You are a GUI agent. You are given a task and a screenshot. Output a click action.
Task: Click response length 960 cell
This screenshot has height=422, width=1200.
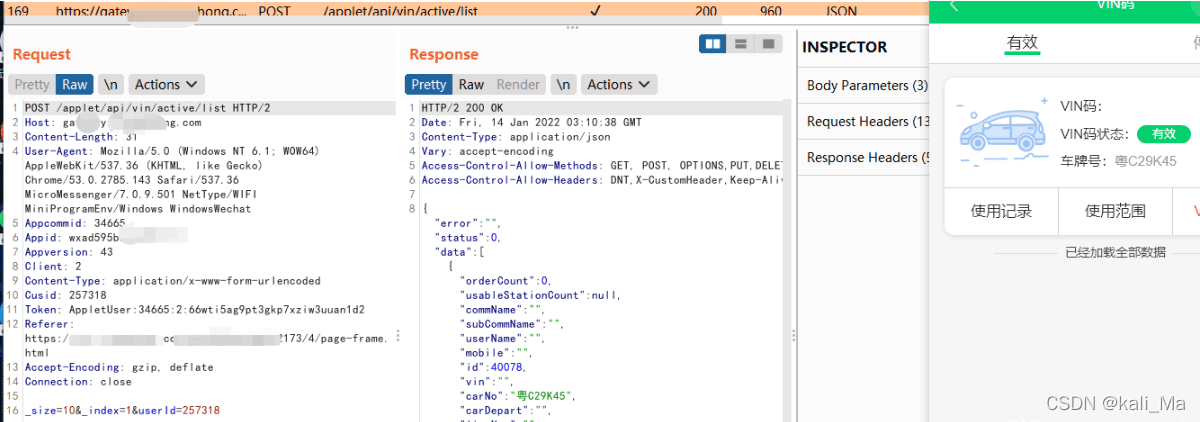point(771,11)
